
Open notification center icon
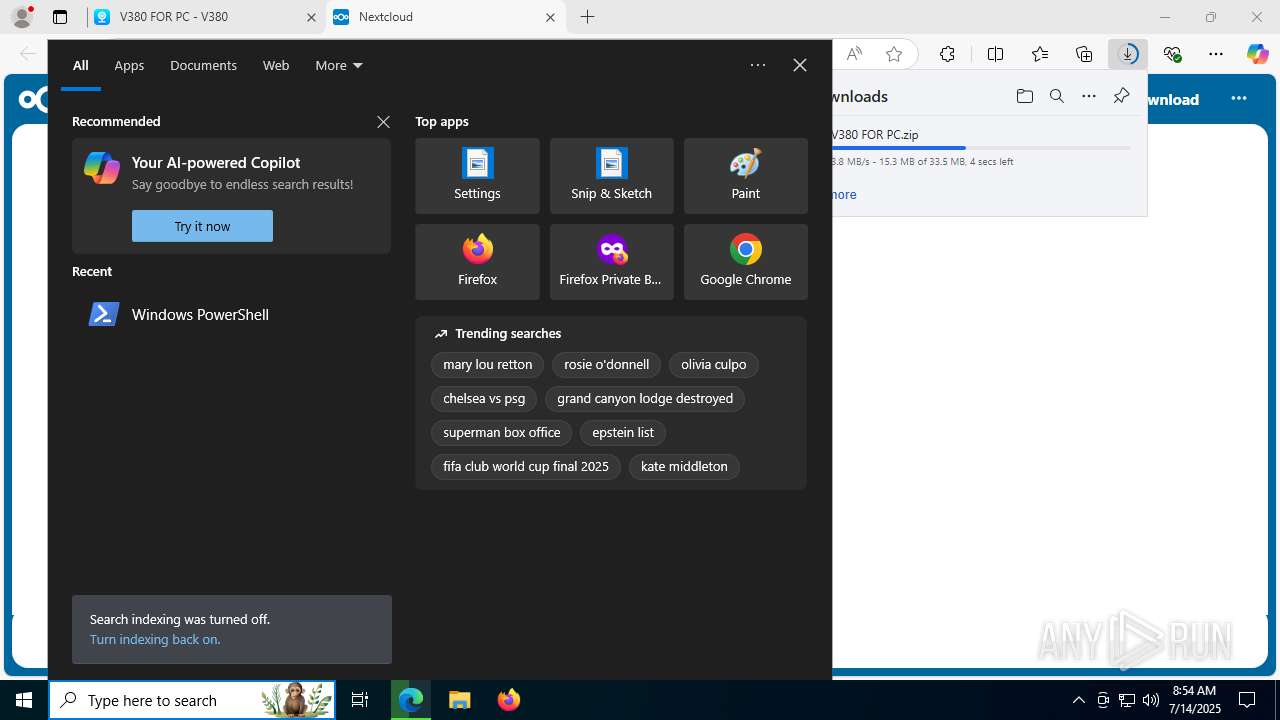[1247, 700]
